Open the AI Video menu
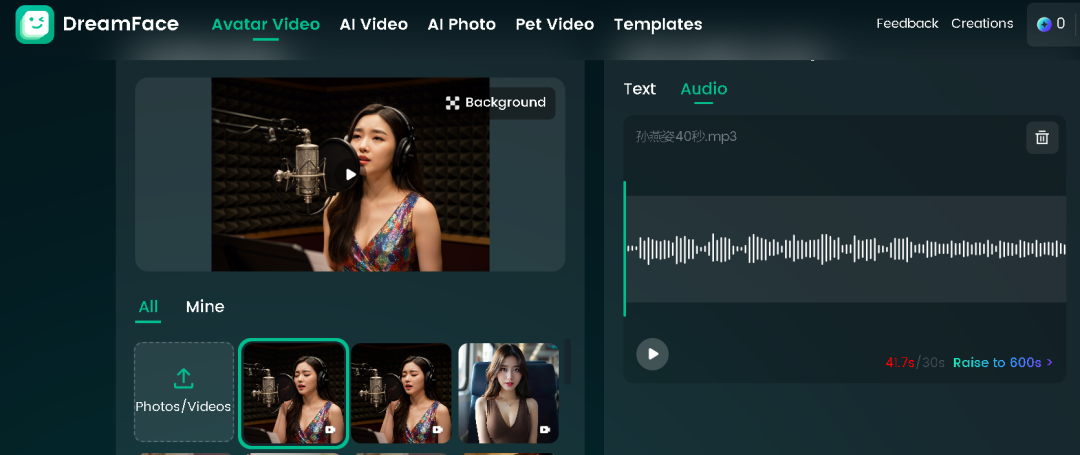1080x455 pixels. 373,24
